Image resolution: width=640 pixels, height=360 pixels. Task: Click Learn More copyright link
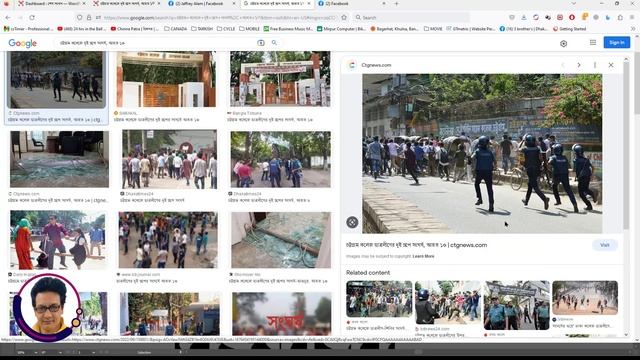point(423,256)
